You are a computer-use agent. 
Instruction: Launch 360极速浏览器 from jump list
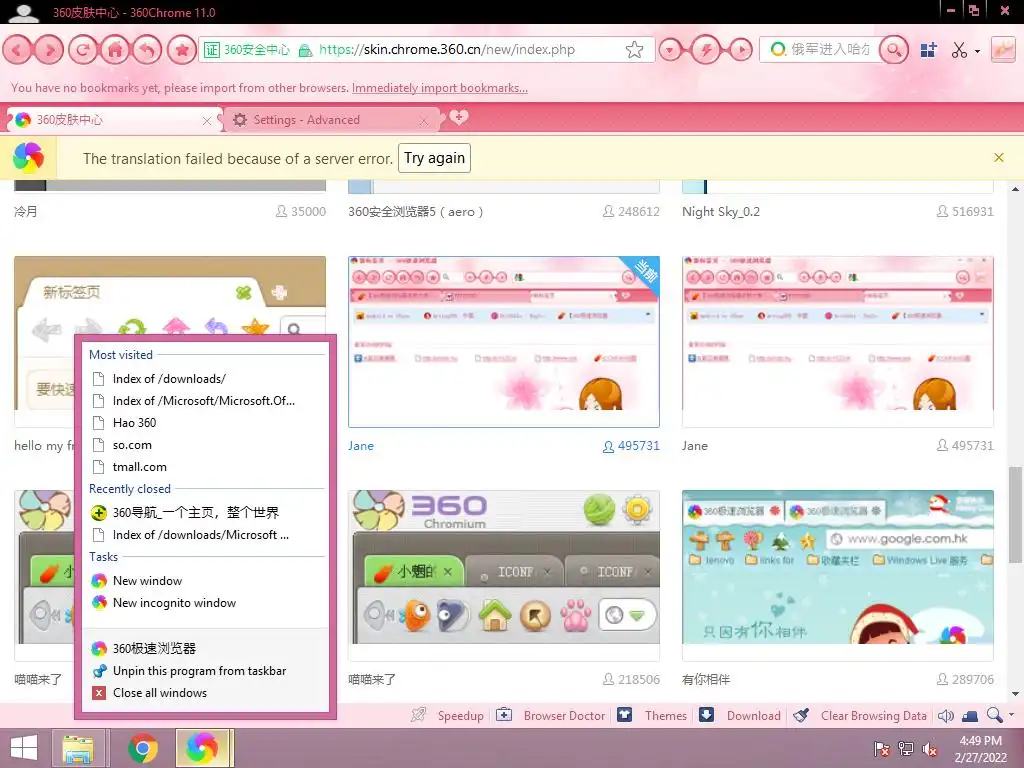click(x=205, y=648)
